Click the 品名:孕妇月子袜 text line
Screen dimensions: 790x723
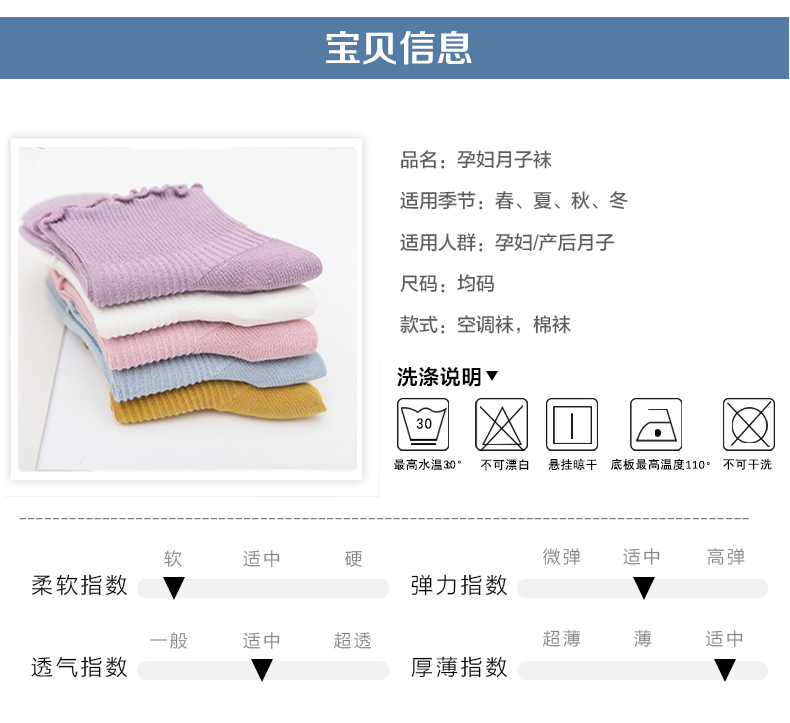tap(476, 160)
